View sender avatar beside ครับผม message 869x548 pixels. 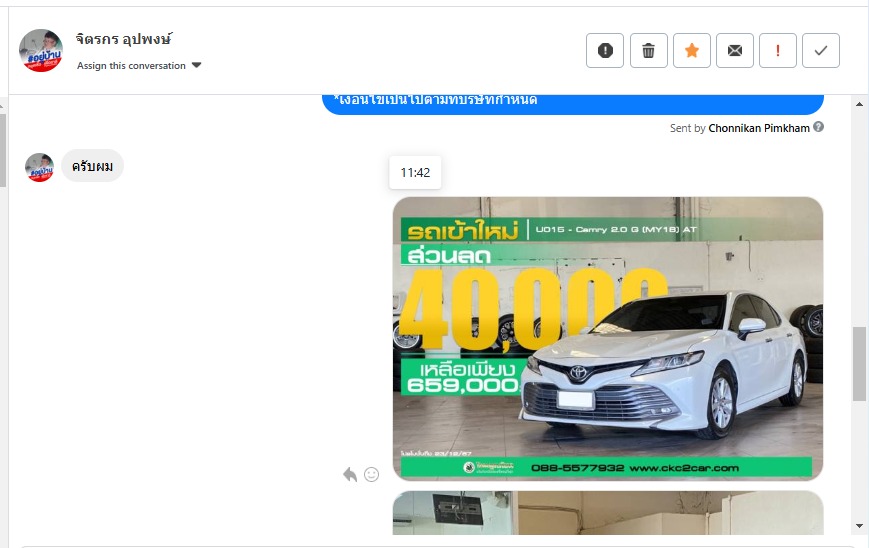39,167
